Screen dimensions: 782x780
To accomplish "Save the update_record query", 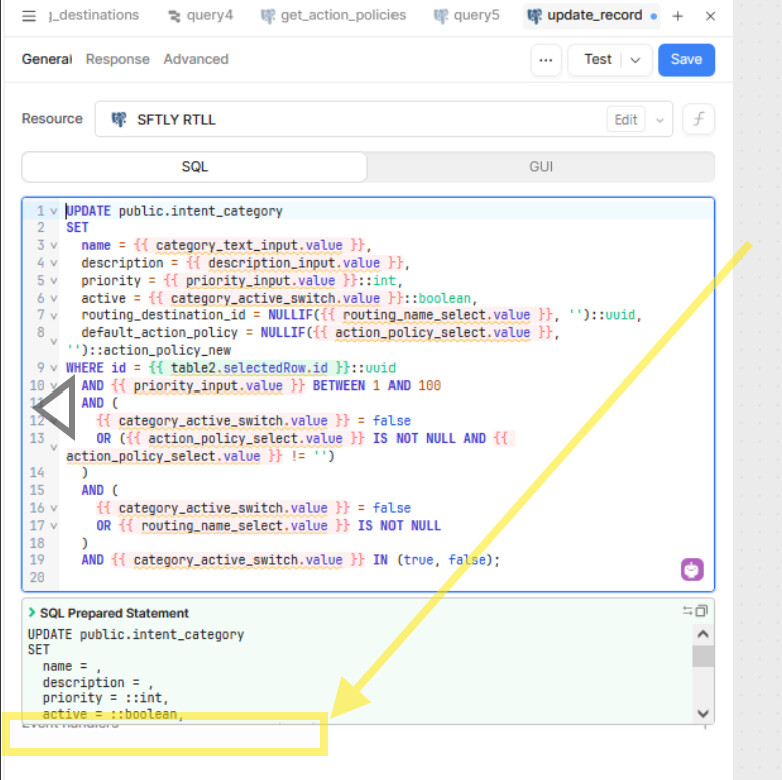I will pyautogui.click(x=686, y=60).
